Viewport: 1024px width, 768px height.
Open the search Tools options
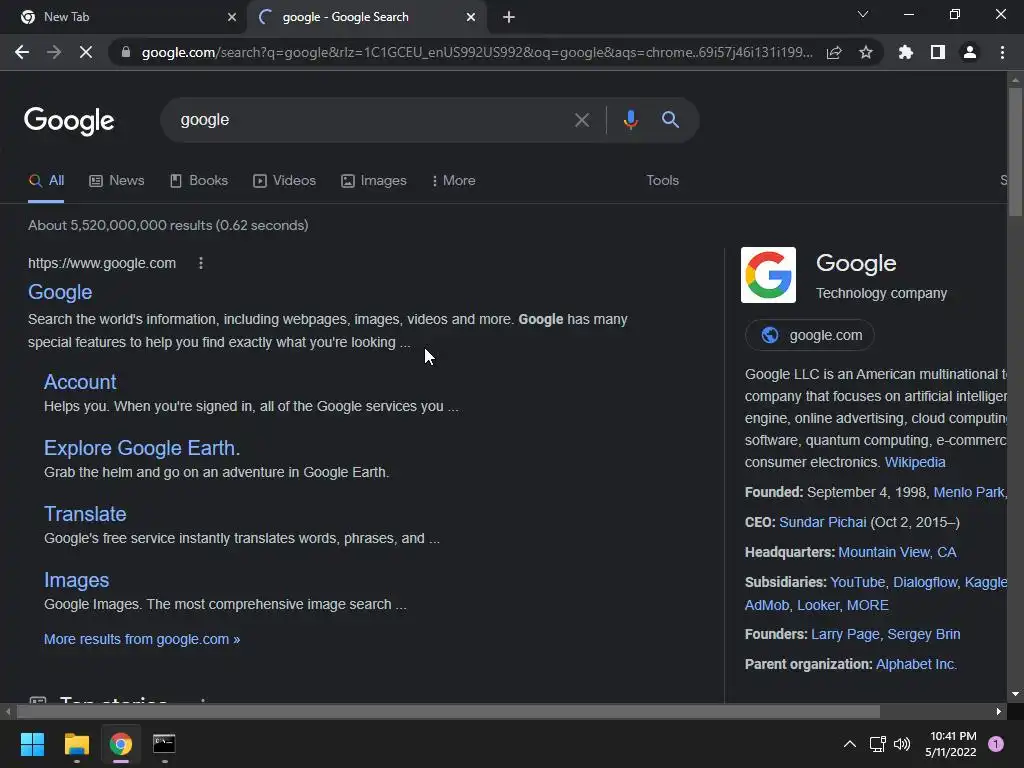click(x=662, y=180)
